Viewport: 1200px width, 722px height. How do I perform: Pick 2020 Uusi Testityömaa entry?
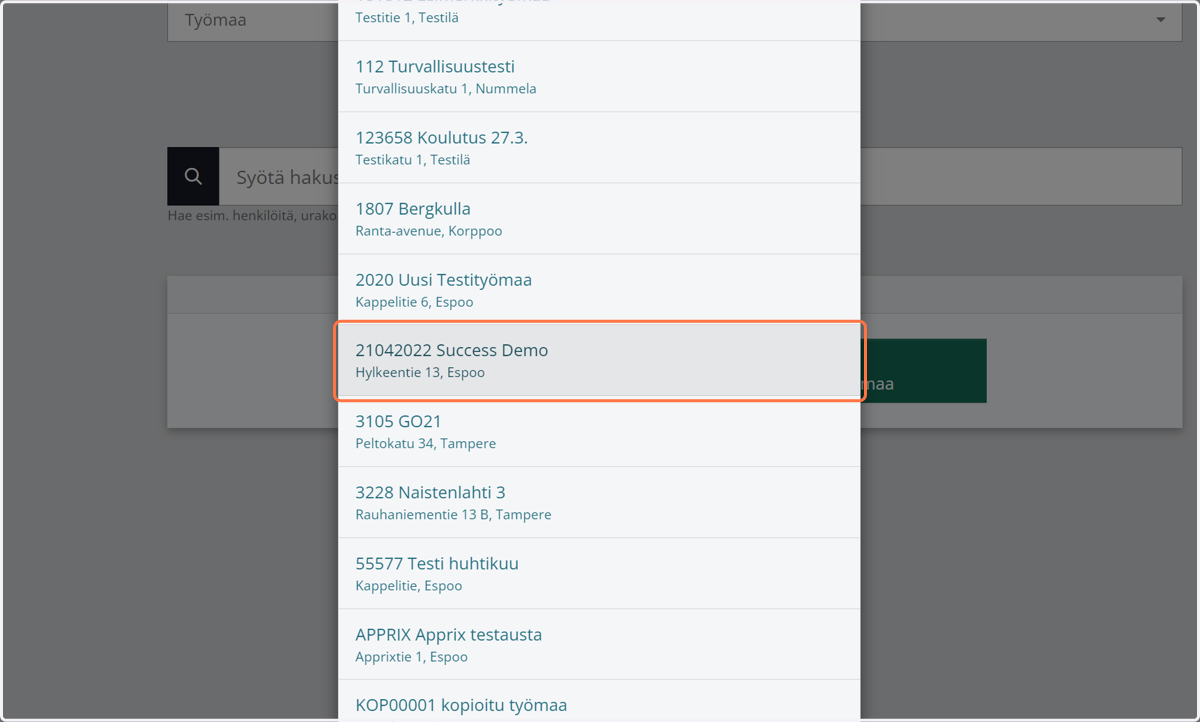pyautogui.click(x=599, y=289)
